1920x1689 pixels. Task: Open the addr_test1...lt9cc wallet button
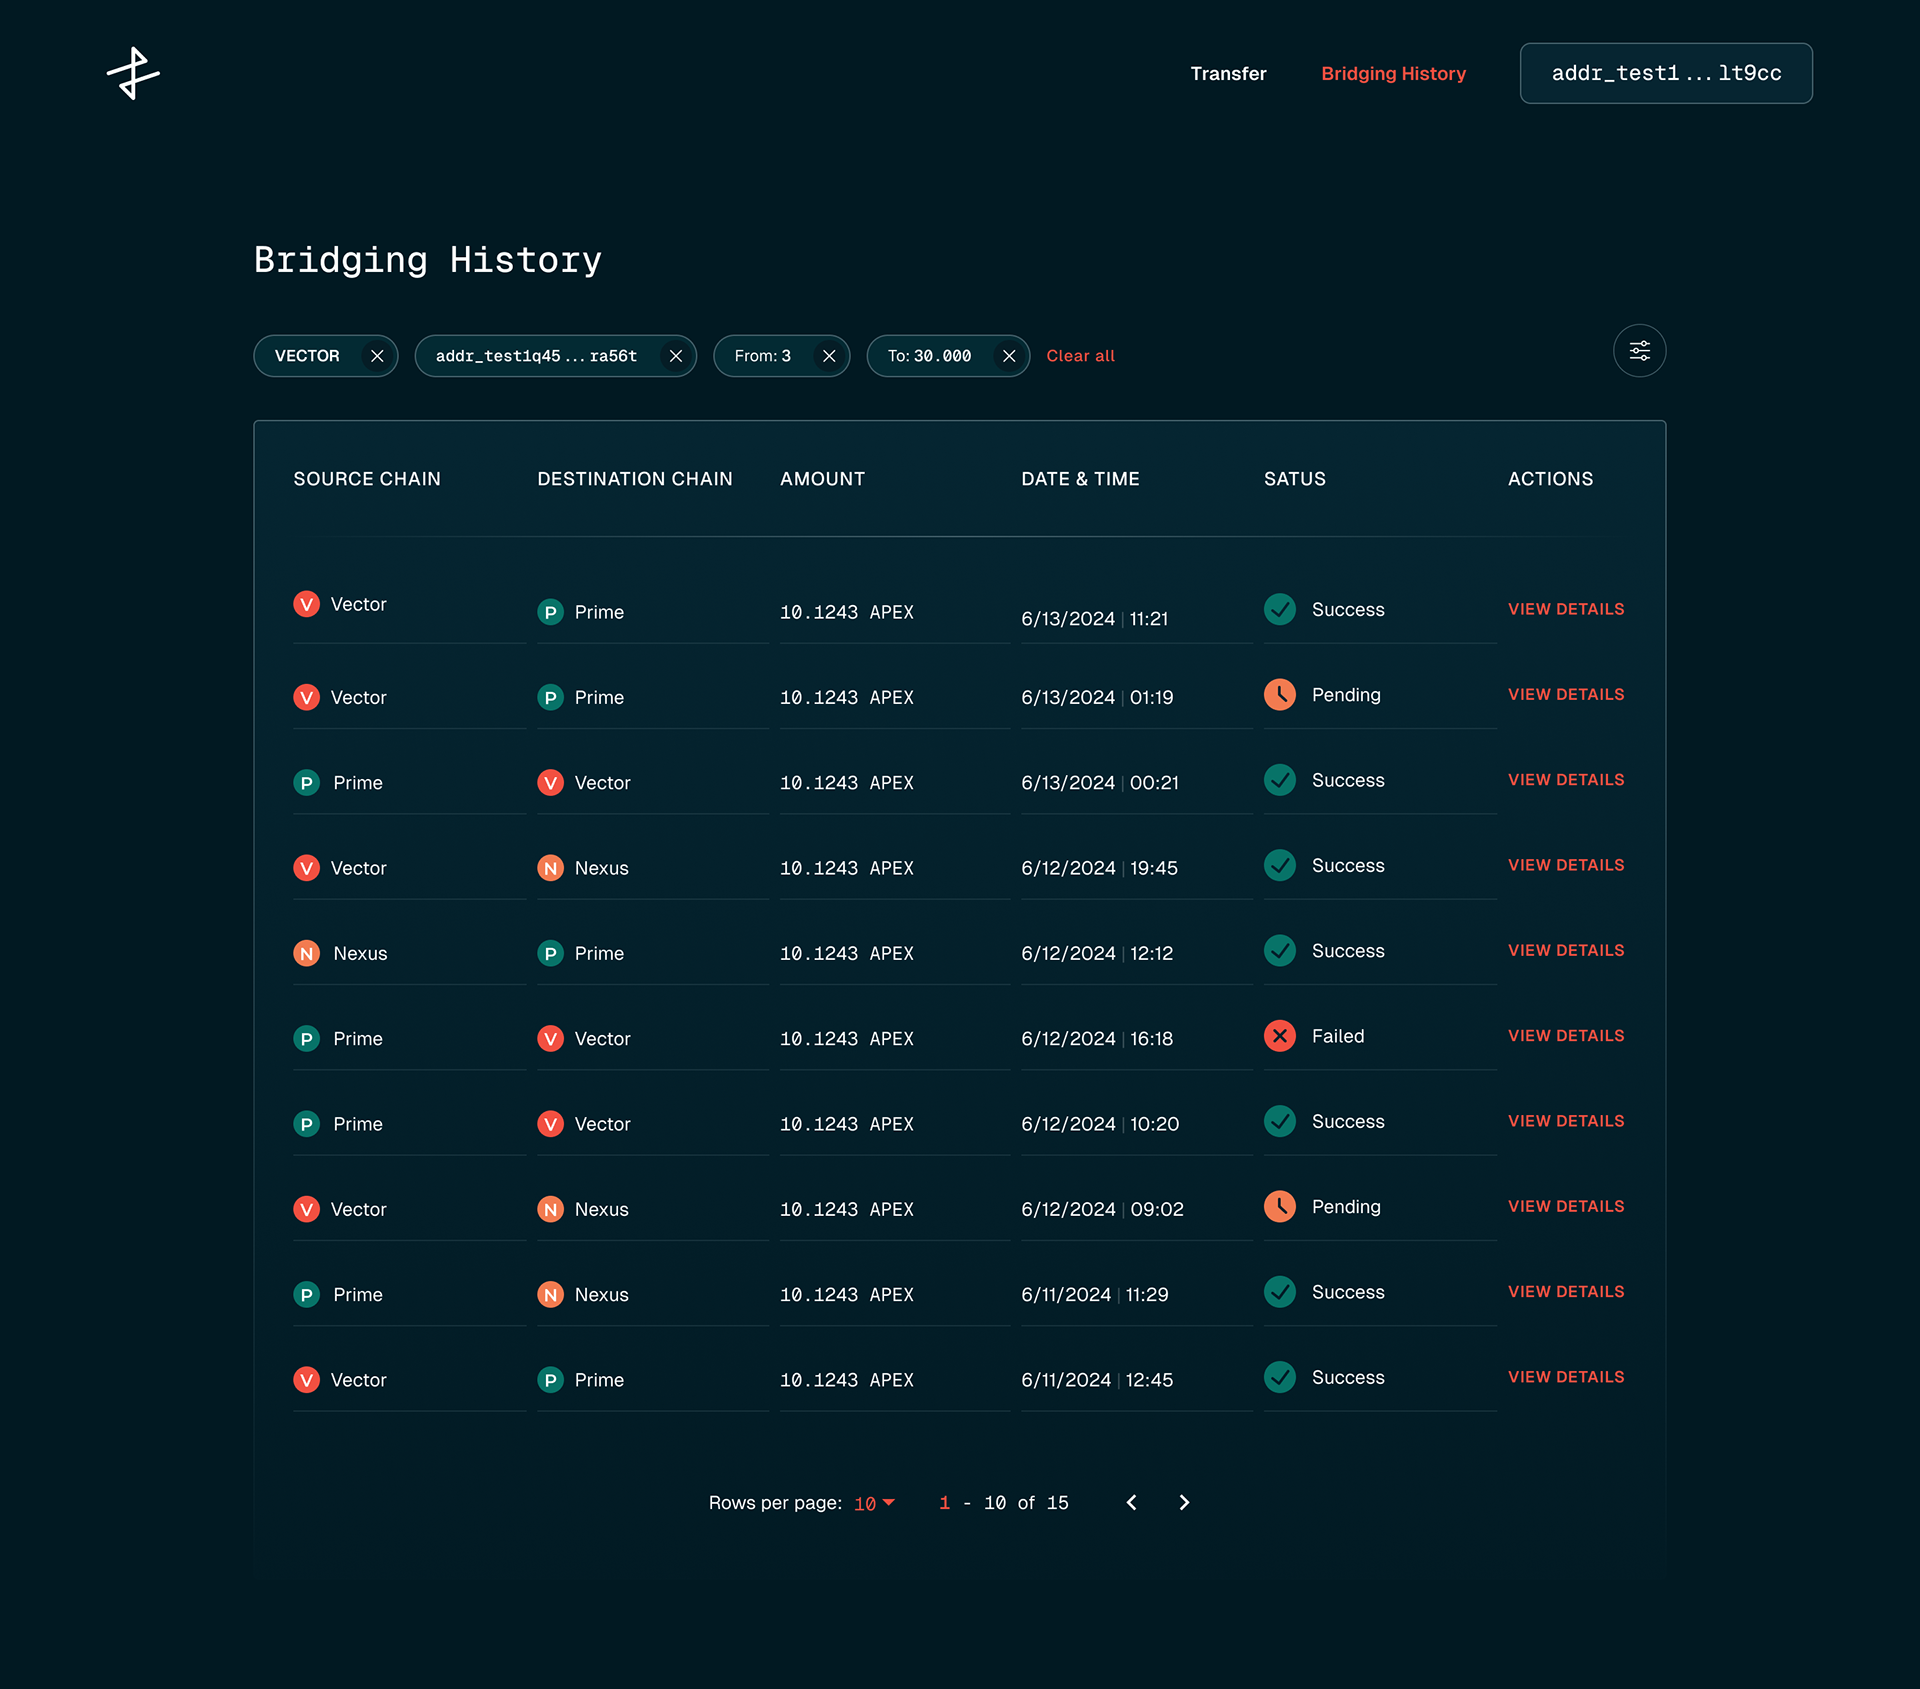tap(1665, 73)
